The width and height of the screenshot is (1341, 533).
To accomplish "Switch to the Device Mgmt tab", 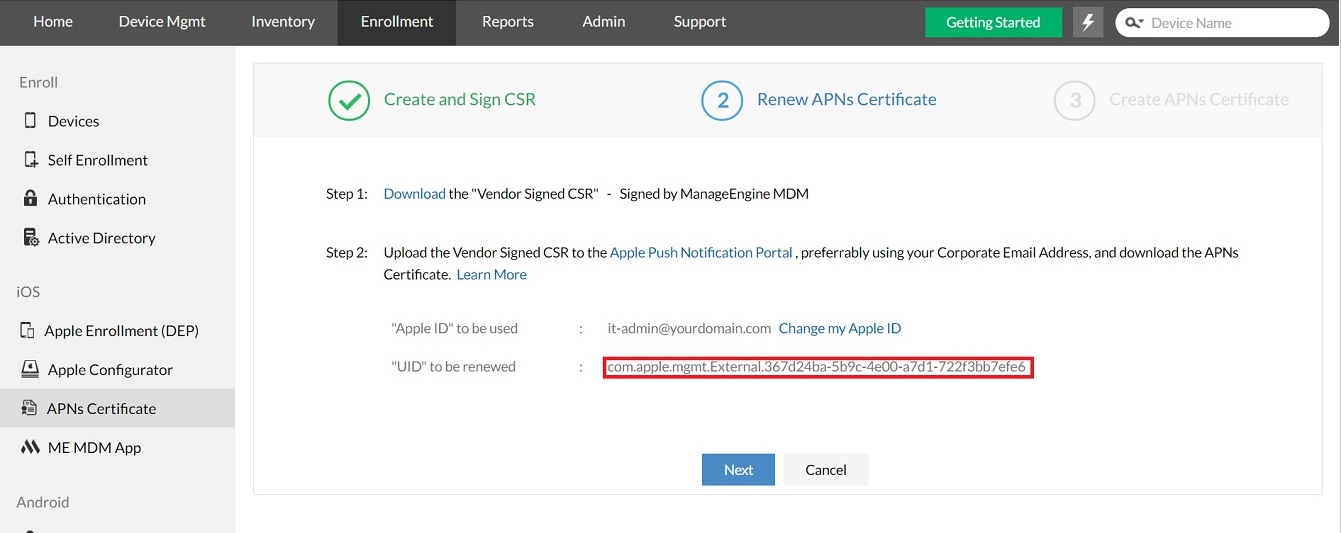I will tap(162, 22).
